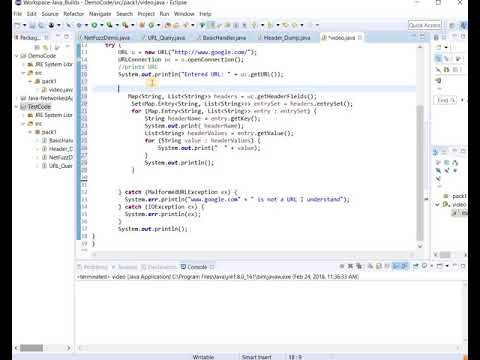Click the Open Console icon
480x360 pixels.
tap(440, 266)
